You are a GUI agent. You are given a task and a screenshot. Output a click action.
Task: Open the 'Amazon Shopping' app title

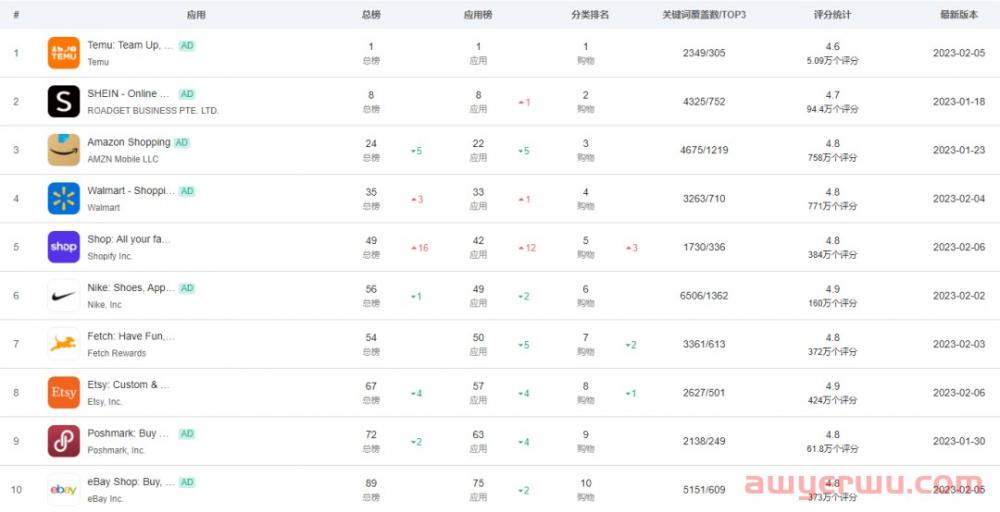tap(129, 142)
